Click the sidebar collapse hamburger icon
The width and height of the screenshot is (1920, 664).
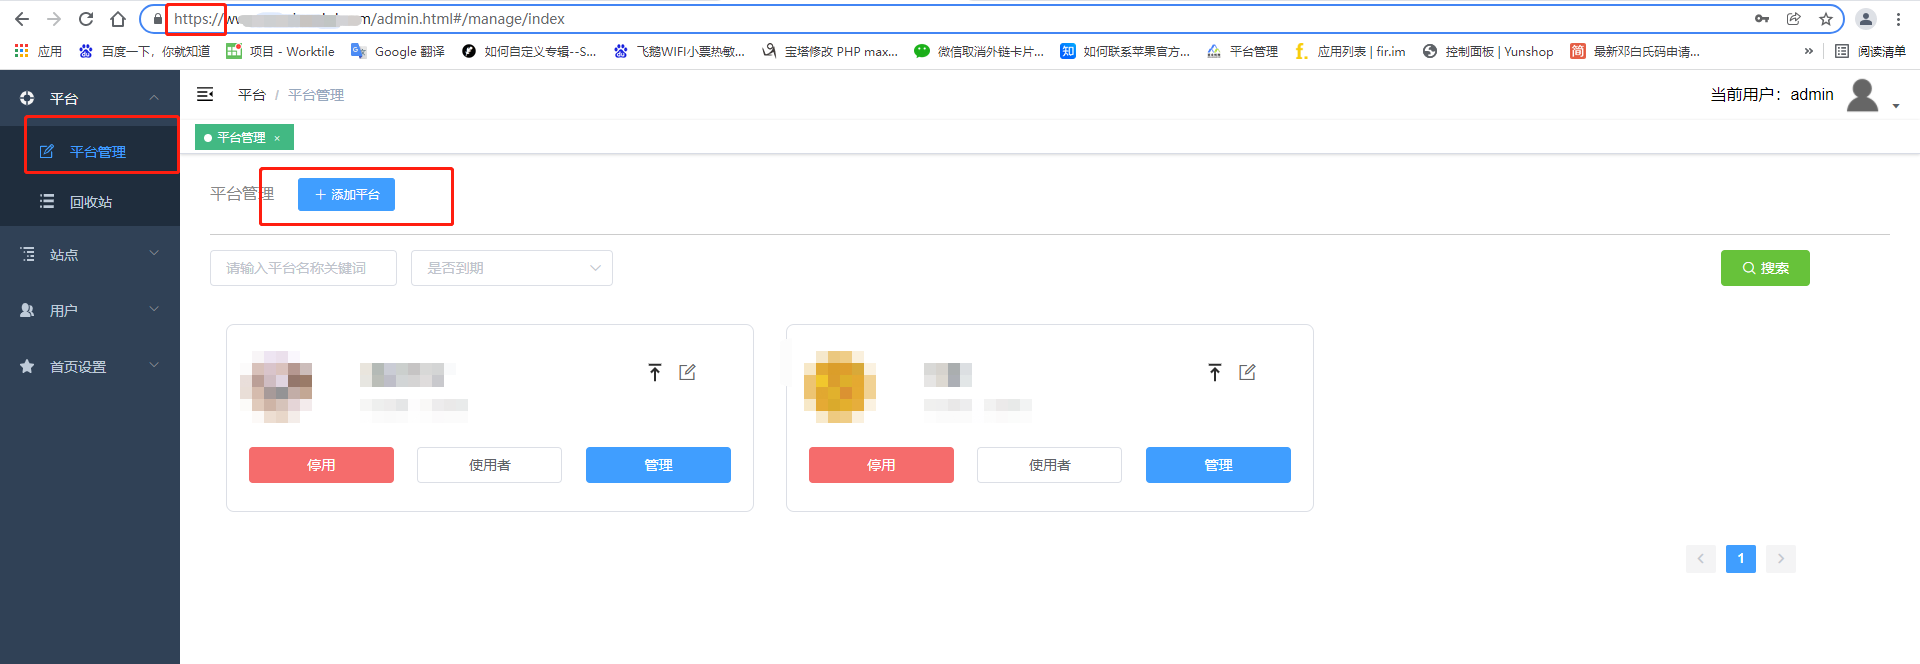coord(205,94)
